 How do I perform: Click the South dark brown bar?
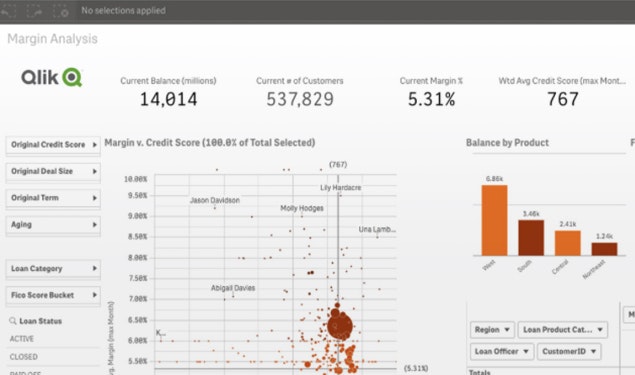[x=531, y=238]
